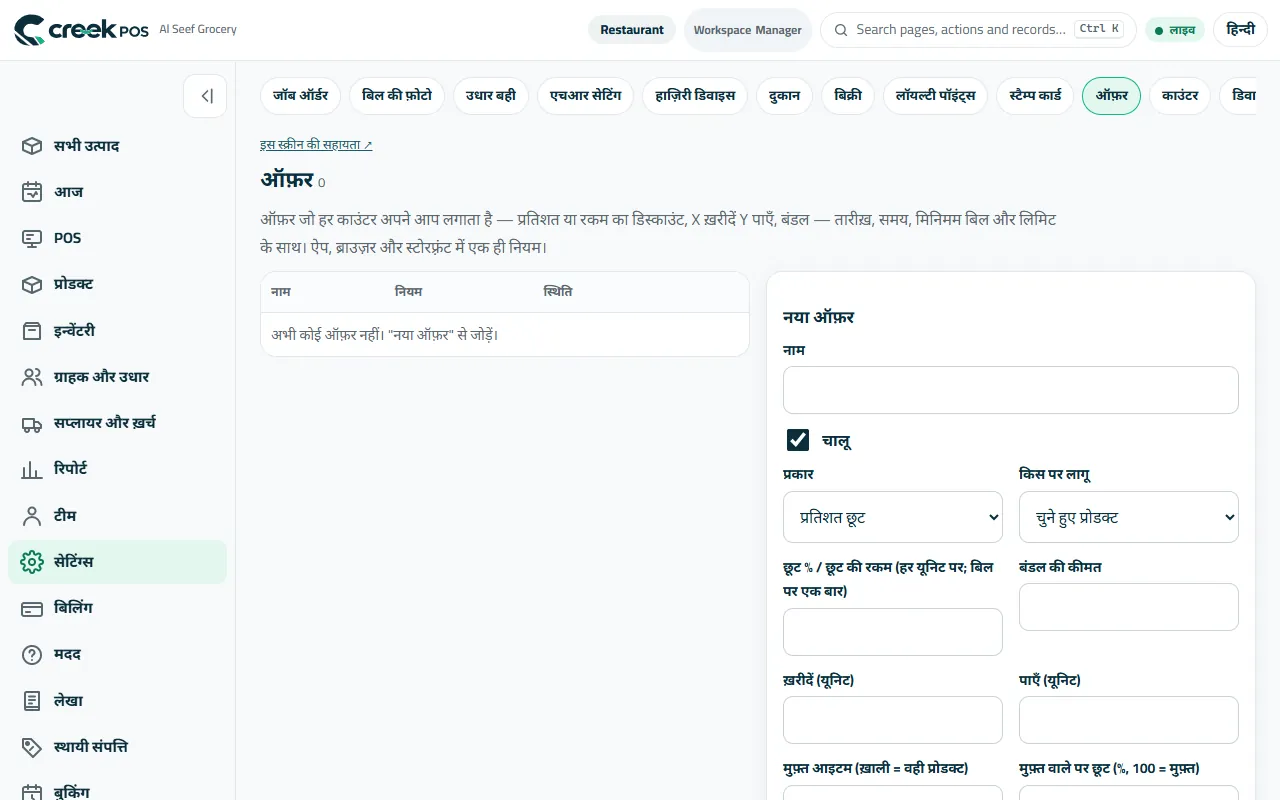Click the रिपोर्ट bar chart icon
Screen dimensions: 1280x800
(32, 469)
